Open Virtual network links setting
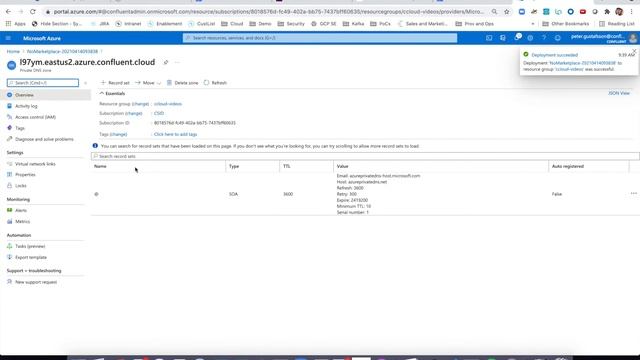The height and width of the screenshot is (360, 640). [x=35, y=164]
